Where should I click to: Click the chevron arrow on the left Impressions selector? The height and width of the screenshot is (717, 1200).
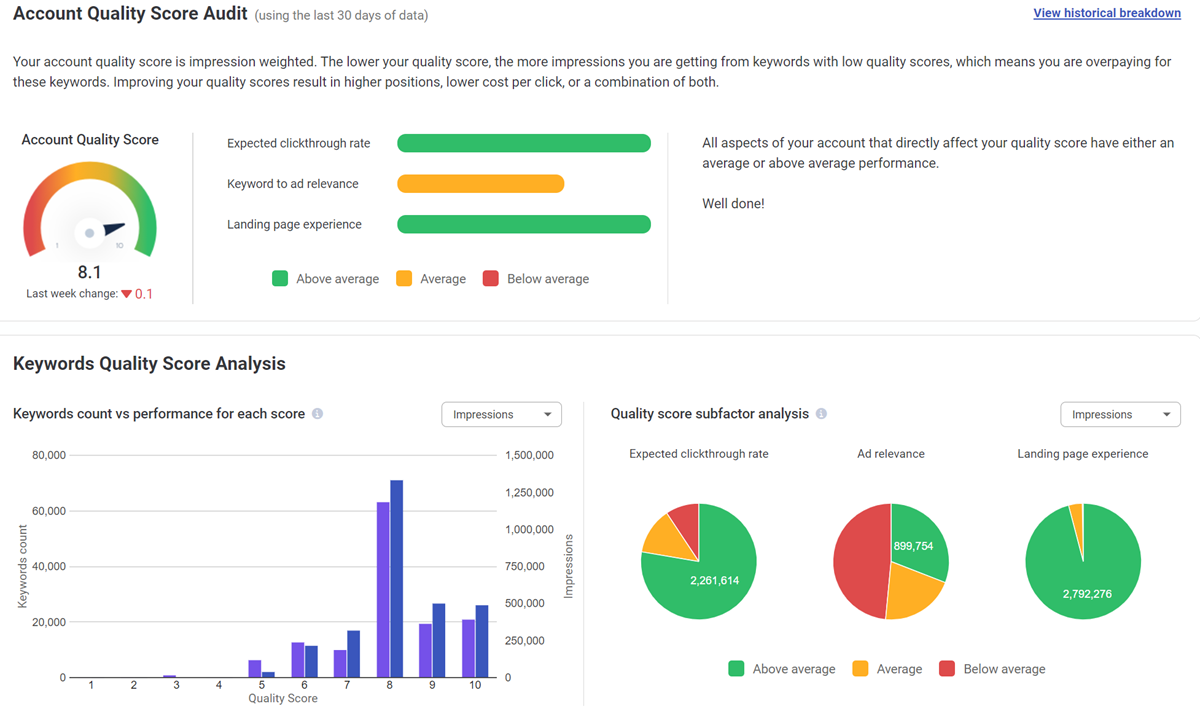coord(548,414)
